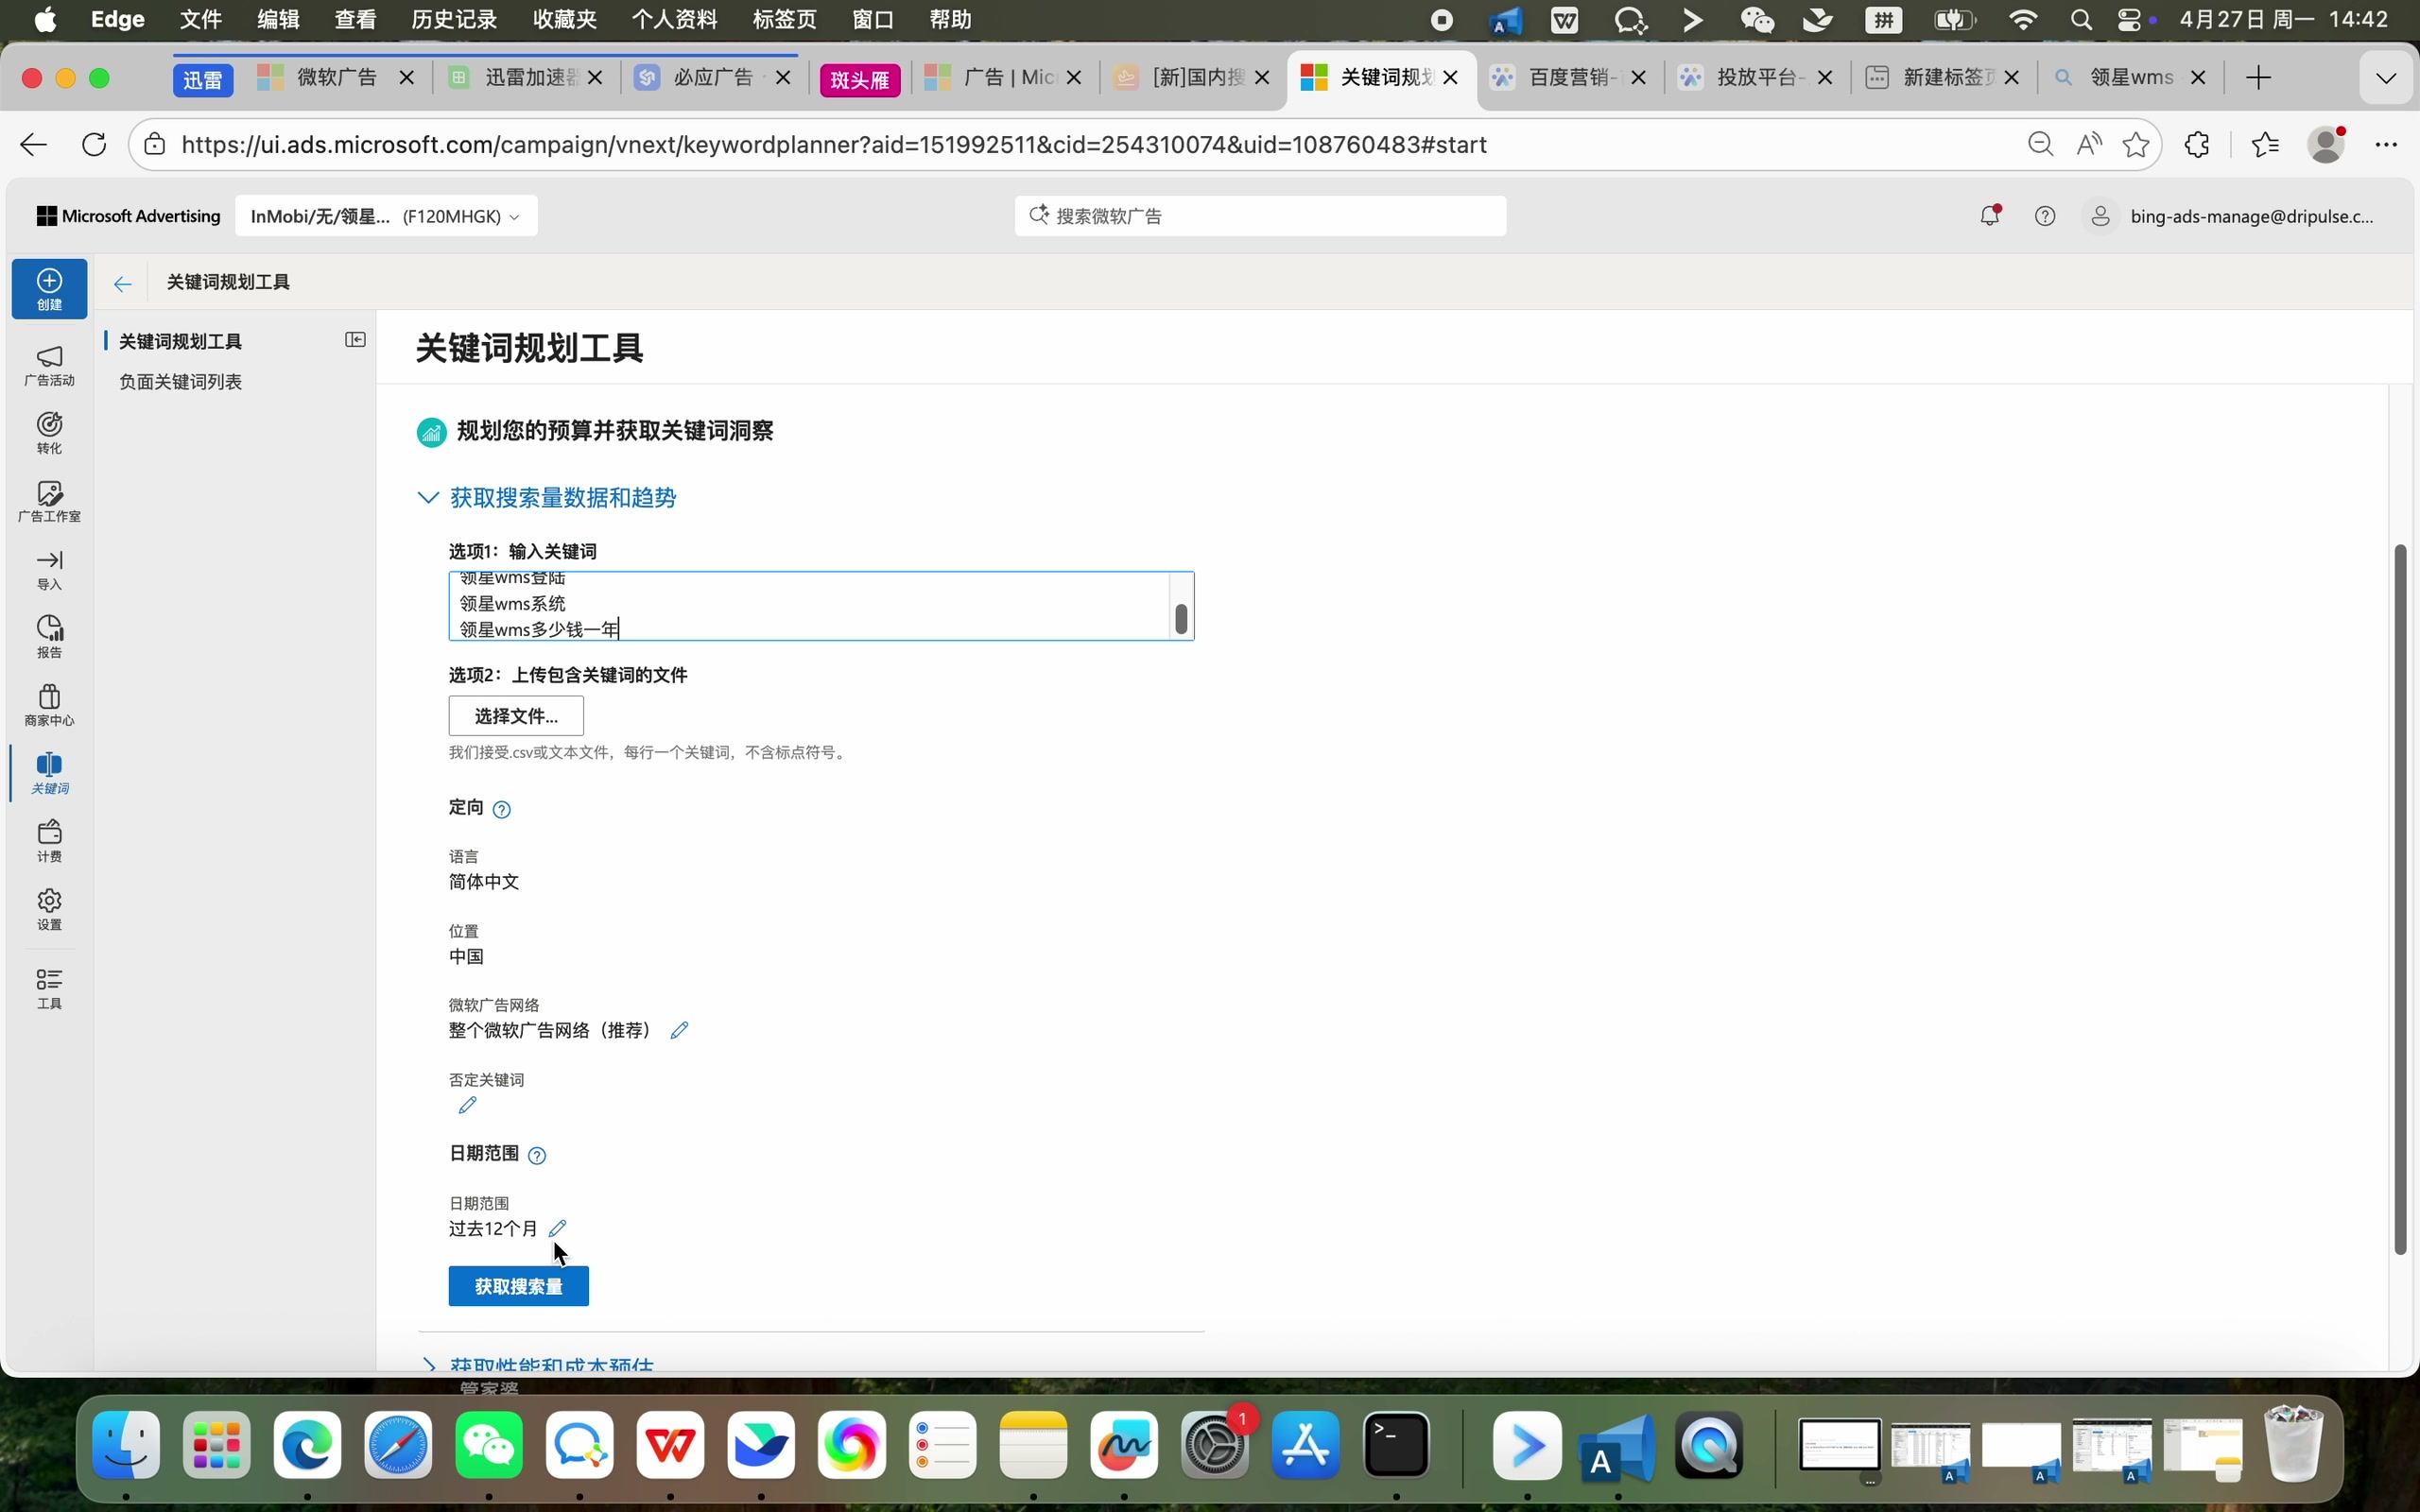Open WeChat in the Dock
Viewport: 2420px width, 1512px height.
[489, 1446]
